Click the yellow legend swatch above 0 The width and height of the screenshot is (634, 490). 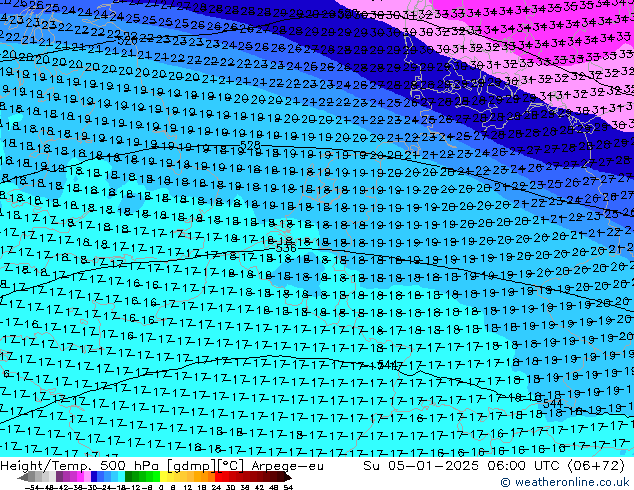163,476
